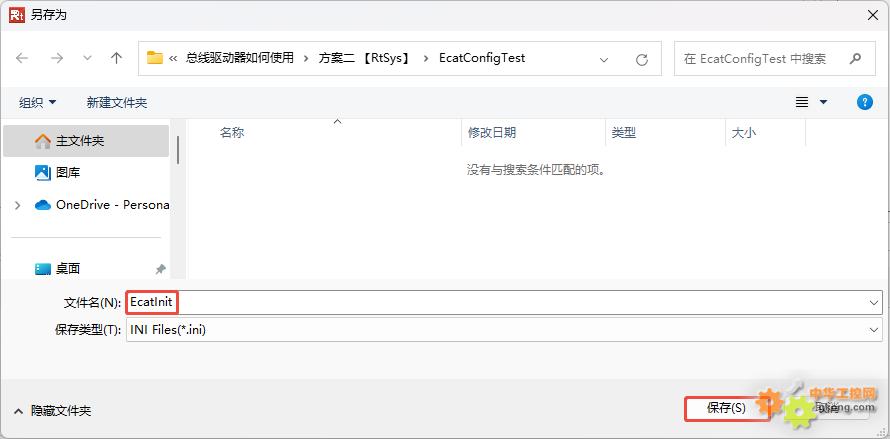Collapse folders via 隐藏文件夹
This screenshot has width=890, height=439.
coord(52,411)
